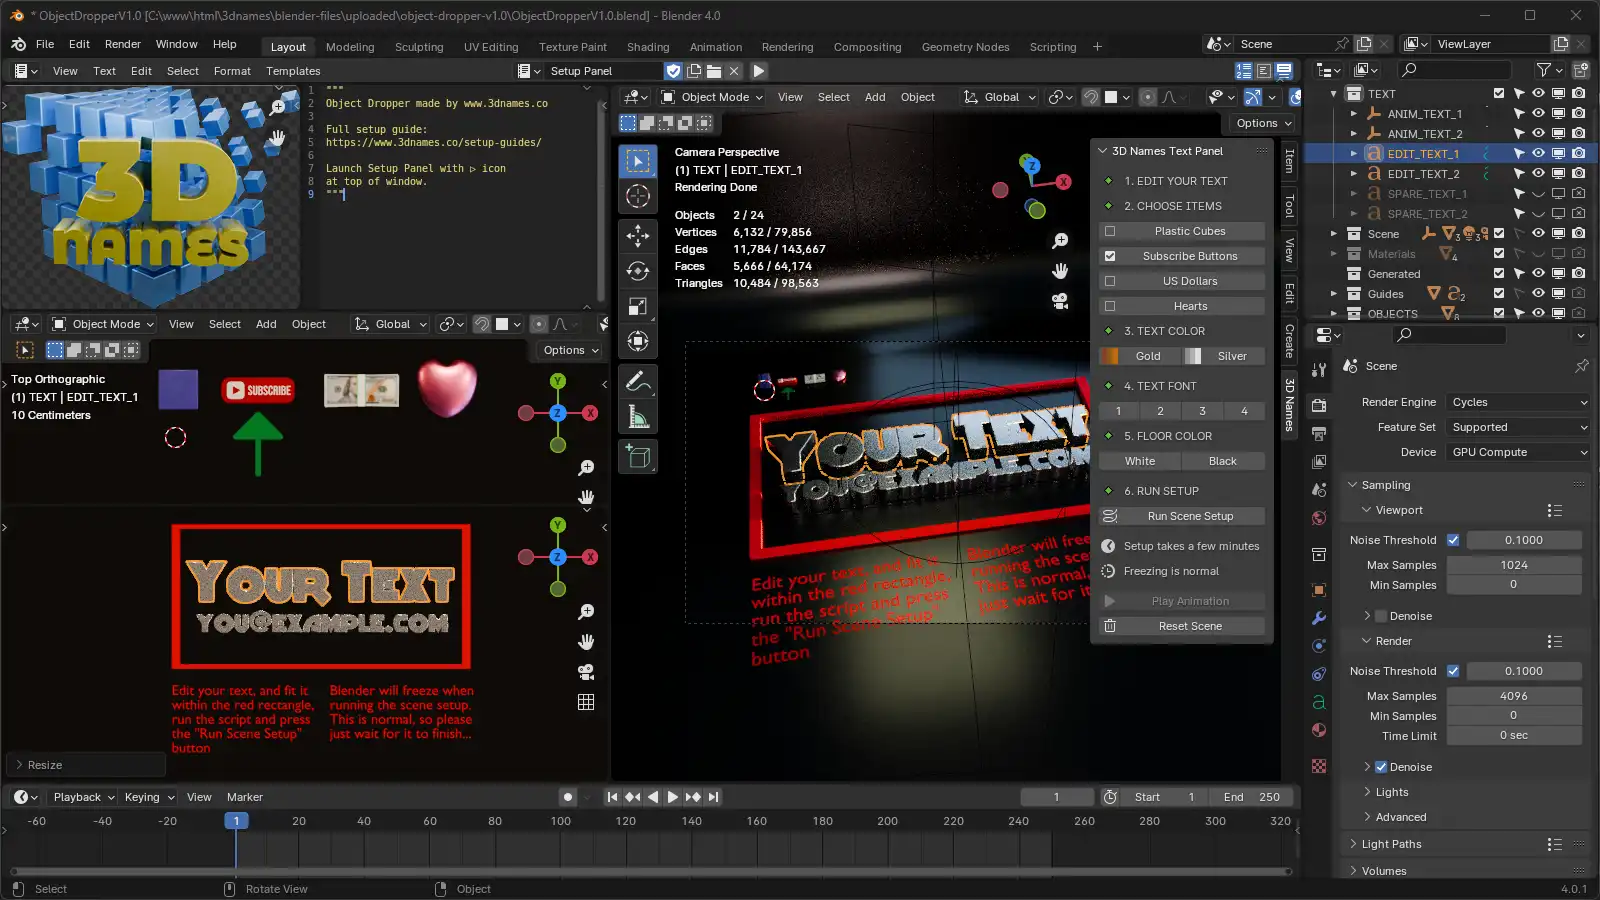Open the Templates menu in text editor
Screen dimensions: 1600x900
point(293,71)
